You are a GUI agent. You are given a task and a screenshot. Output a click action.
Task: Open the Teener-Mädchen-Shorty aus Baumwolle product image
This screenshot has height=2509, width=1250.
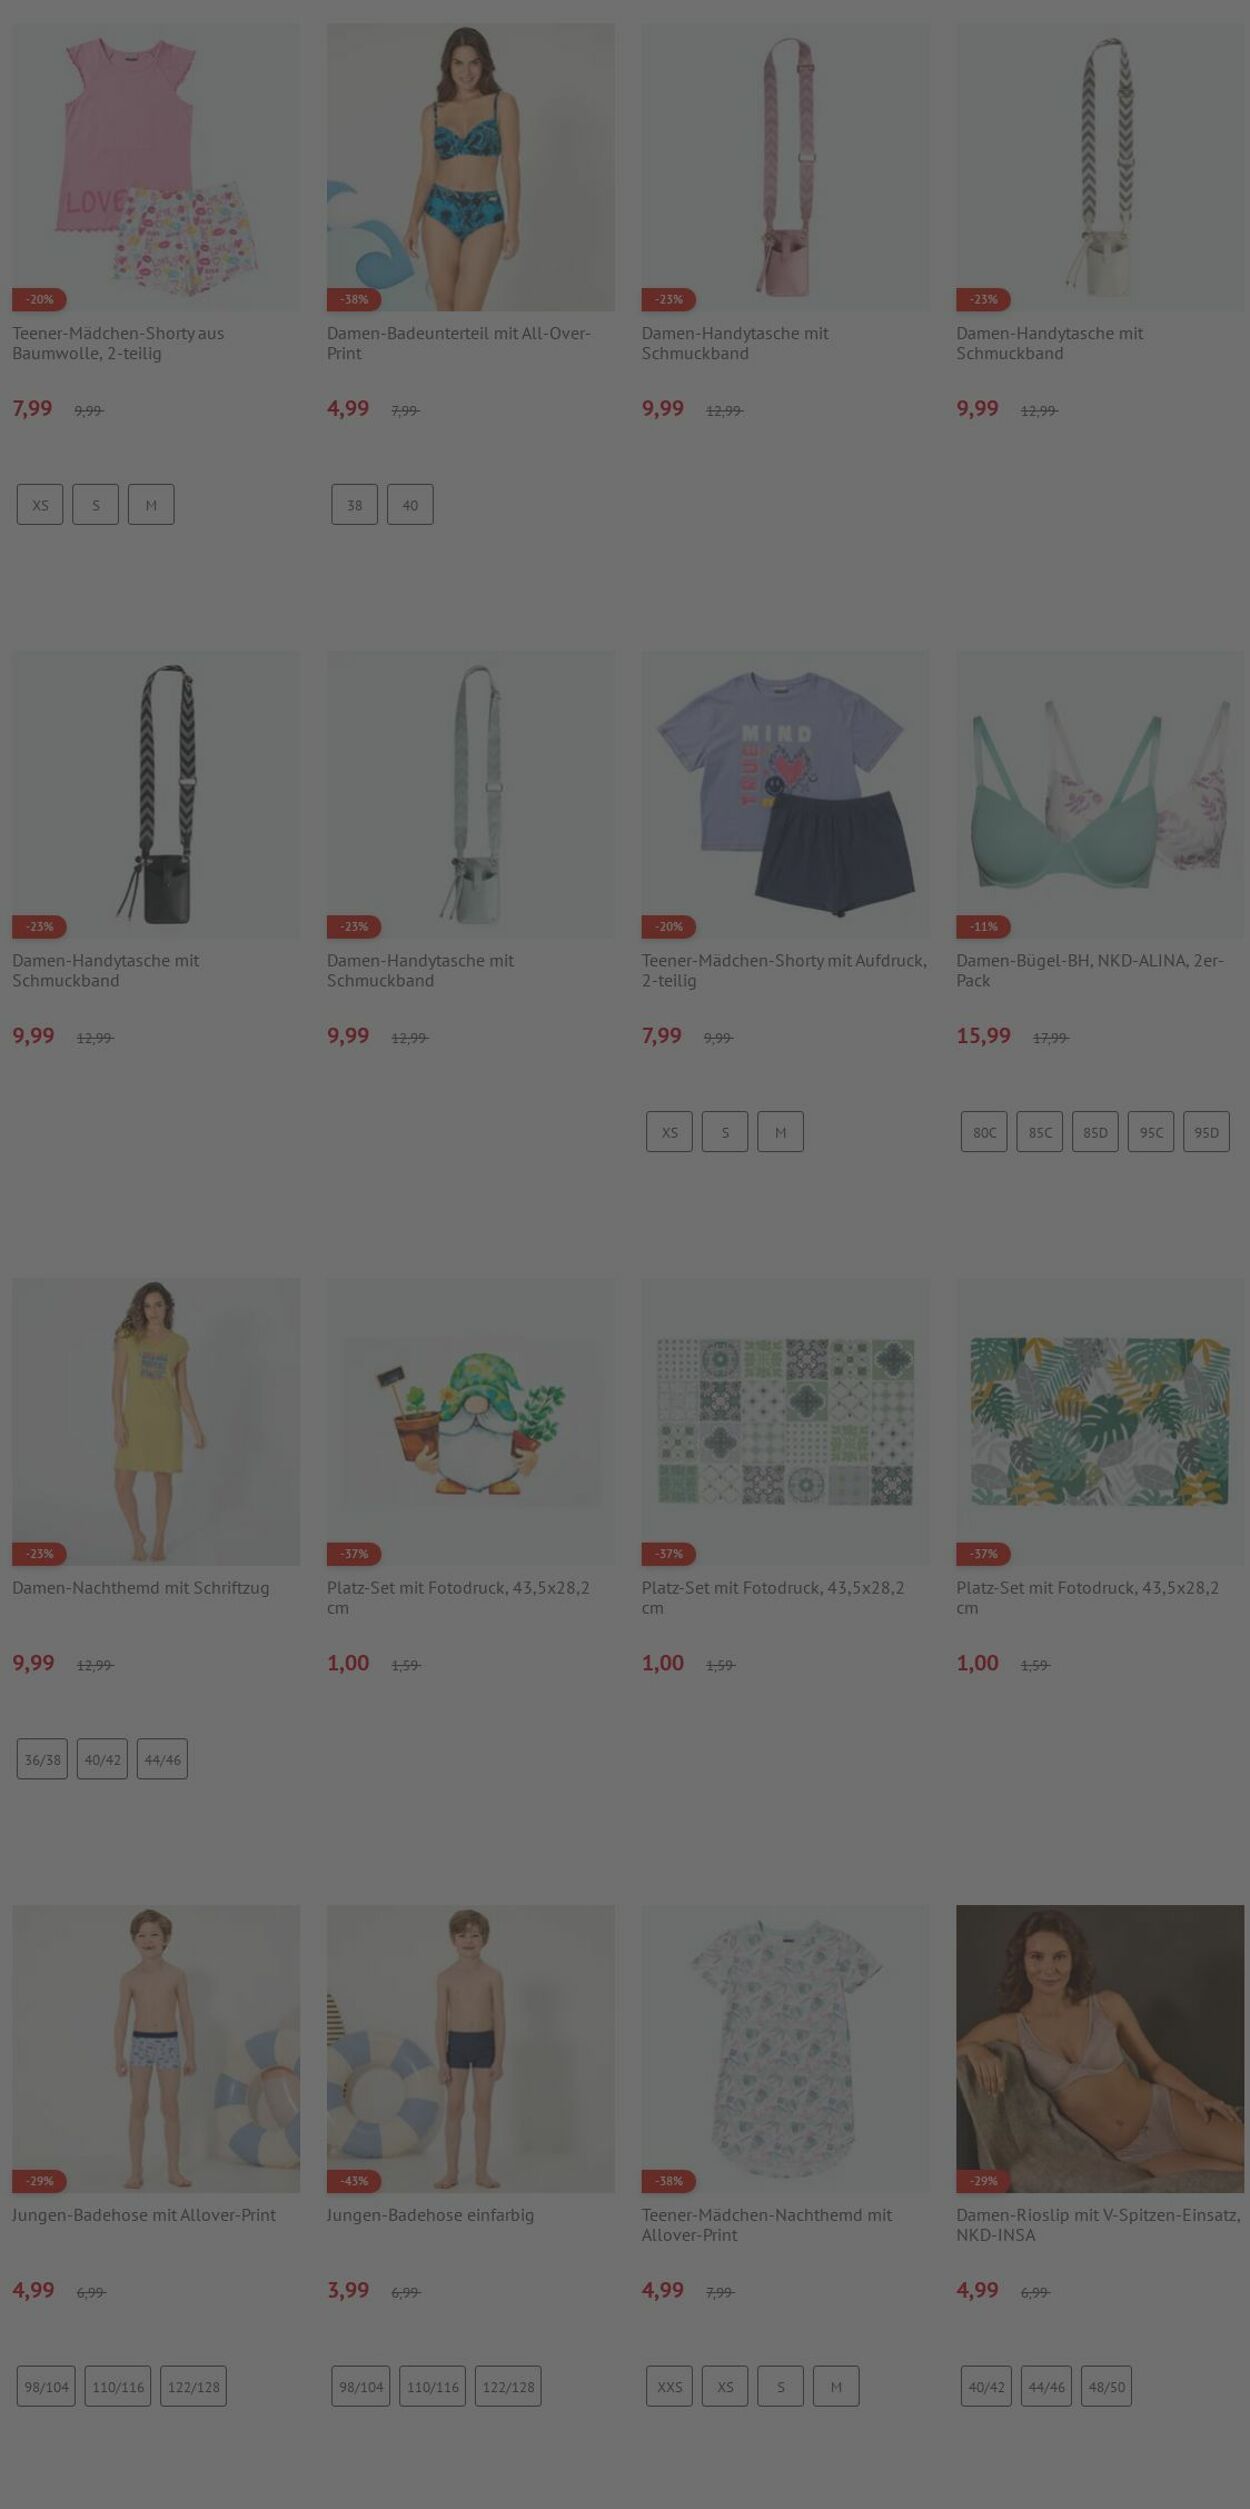[x=156, y=167]
